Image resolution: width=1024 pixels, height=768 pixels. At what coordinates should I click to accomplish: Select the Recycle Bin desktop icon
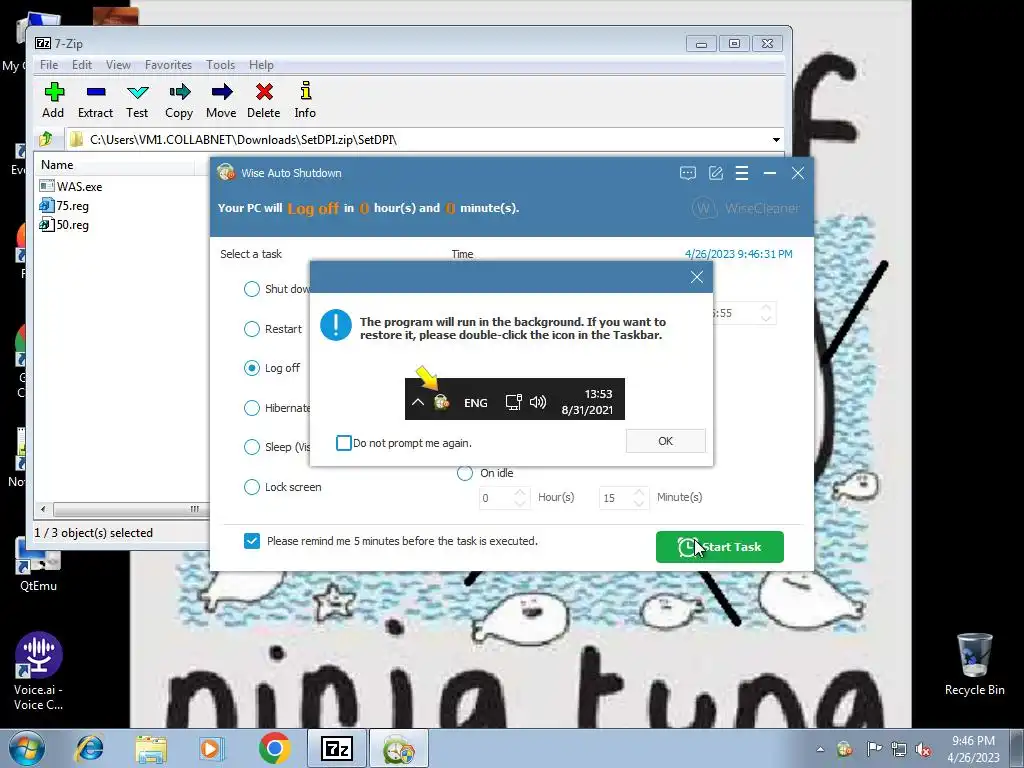point(974,665)
